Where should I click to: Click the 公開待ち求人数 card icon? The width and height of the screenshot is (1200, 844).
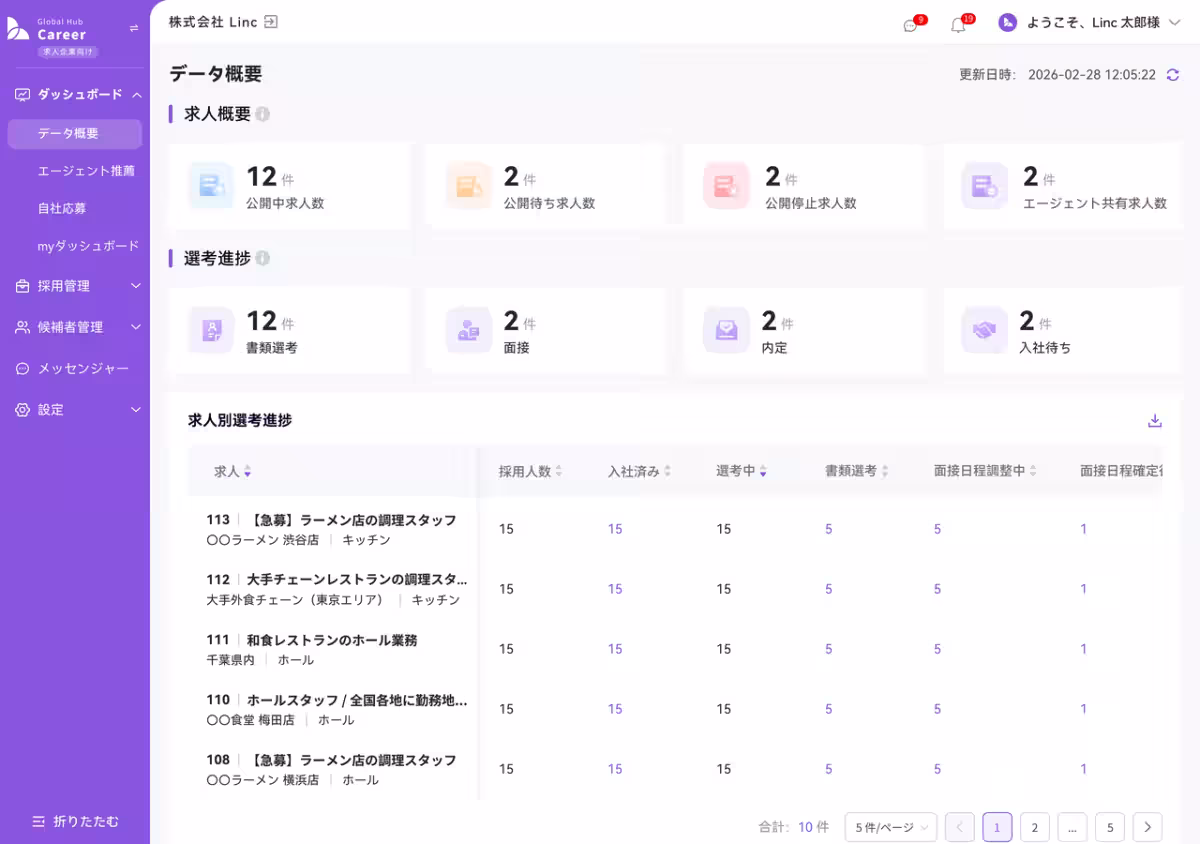click(469, 186)
